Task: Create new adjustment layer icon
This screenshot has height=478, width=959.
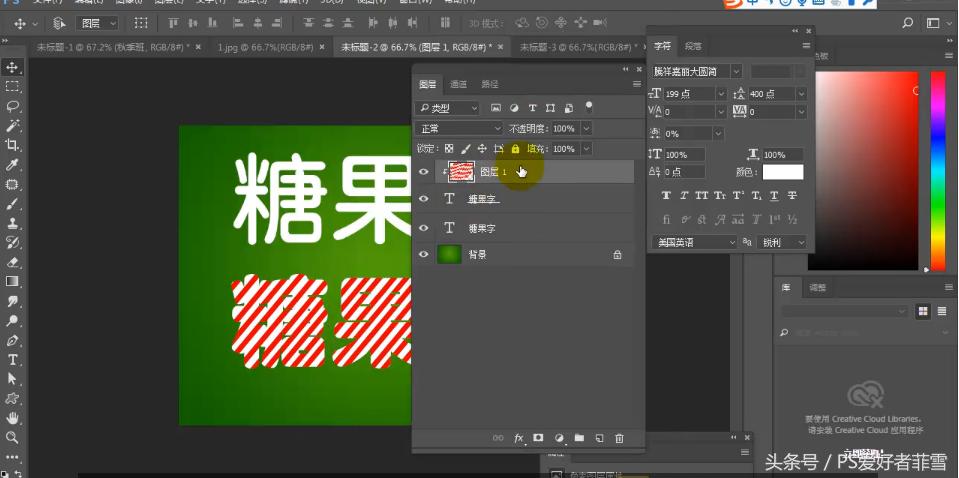Action: 558,438
